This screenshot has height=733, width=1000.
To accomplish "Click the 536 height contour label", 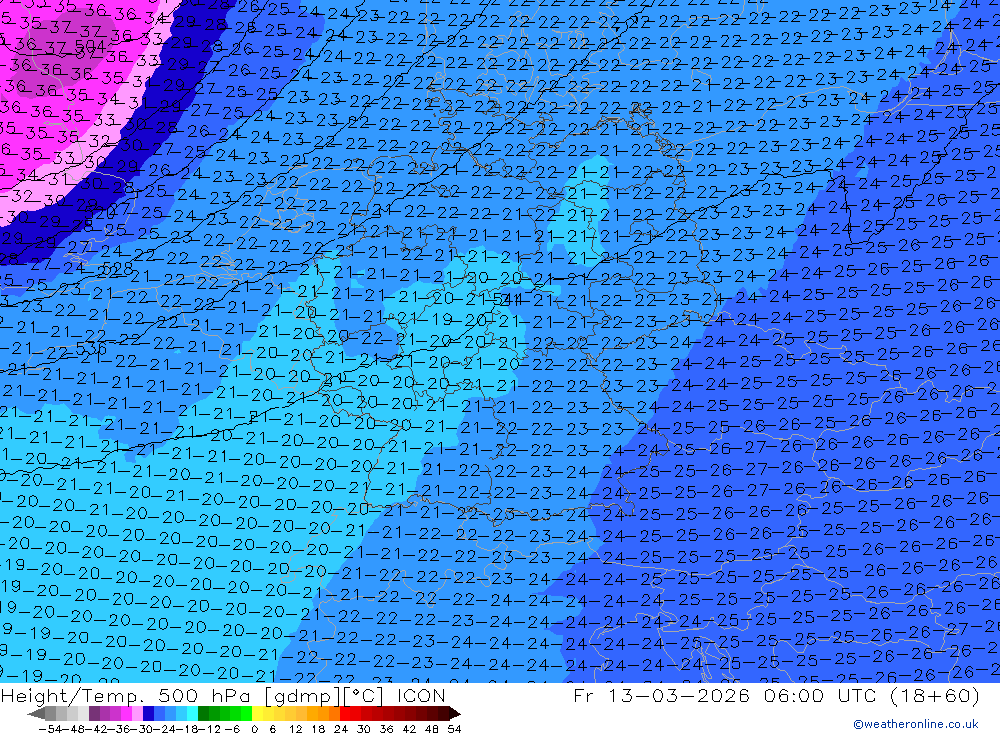I will click(91, 348).
